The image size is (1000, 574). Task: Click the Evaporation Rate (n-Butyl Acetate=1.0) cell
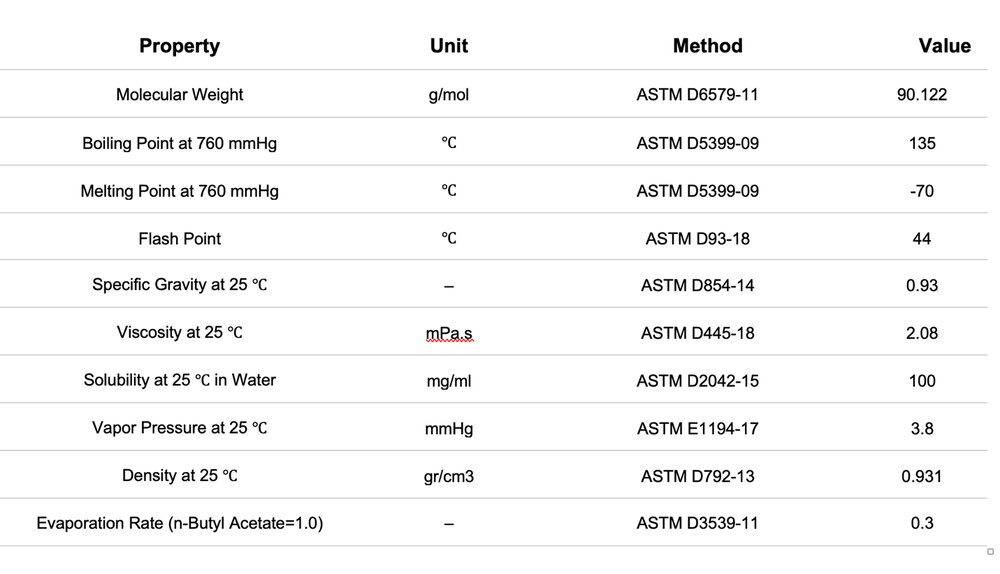click(x=179, y=523)
